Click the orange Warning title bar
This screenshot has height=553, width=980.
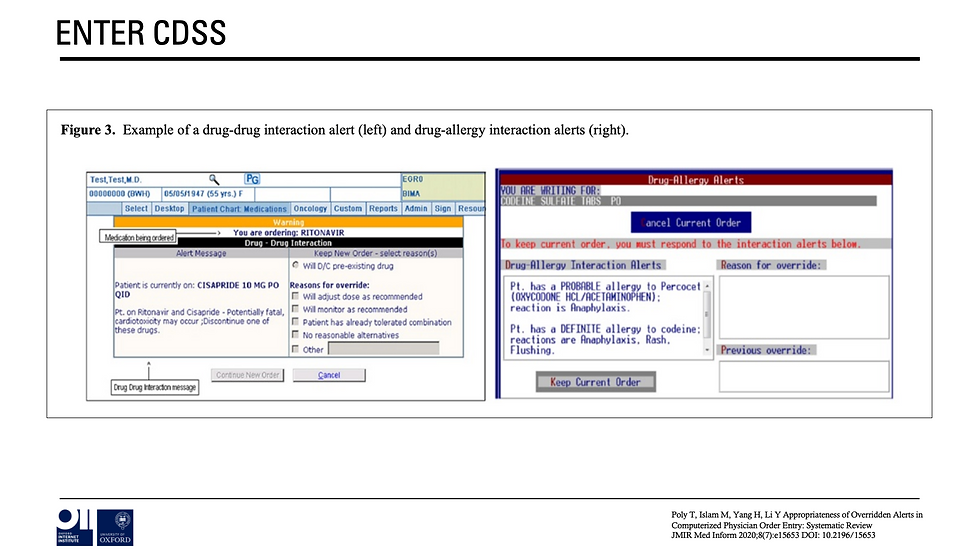[x=288, y=222]
